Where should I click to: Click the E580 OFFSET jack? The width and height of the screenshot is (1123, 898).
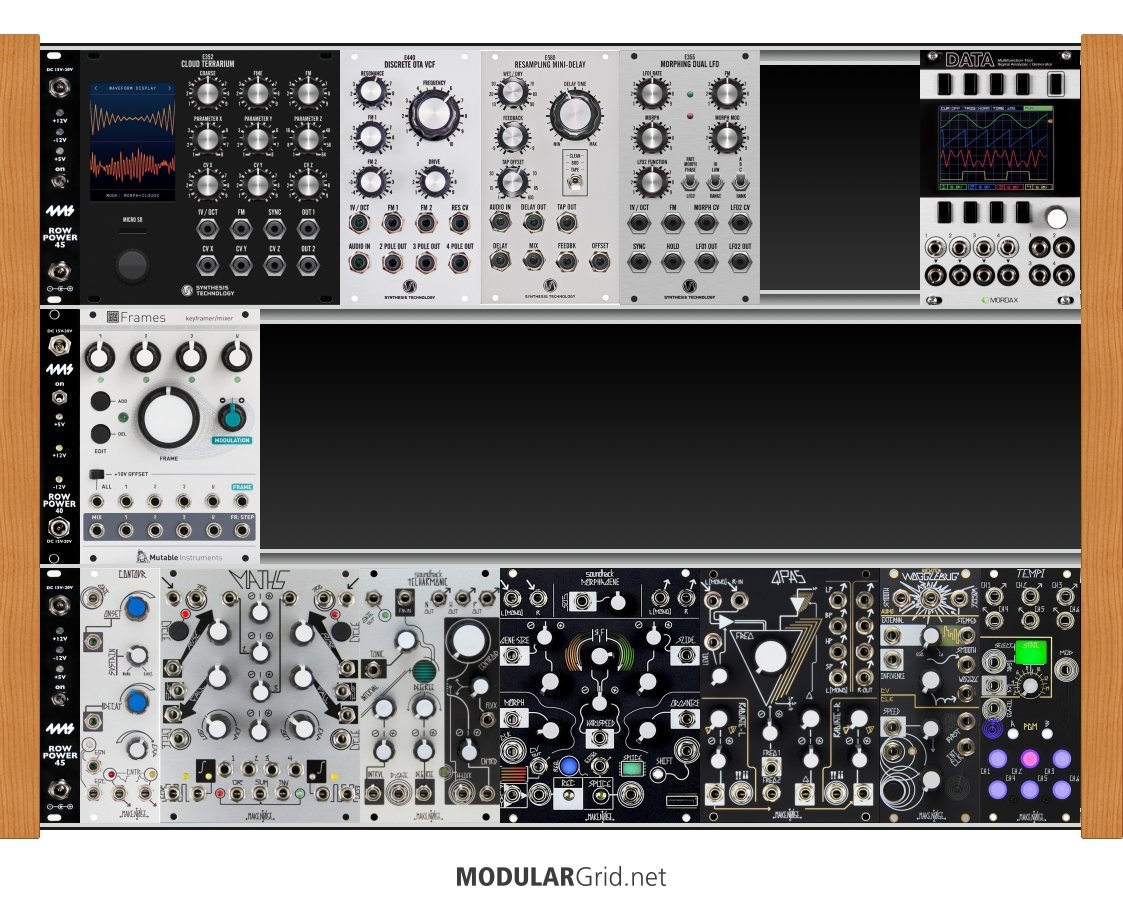(x=599, y=261)
